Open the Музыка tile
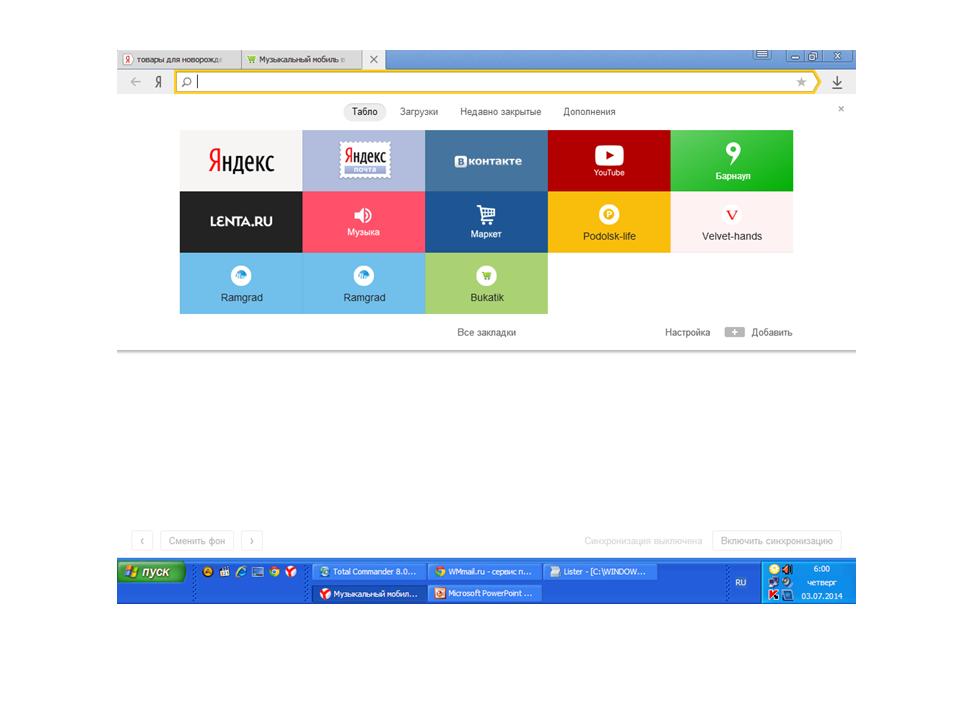Image resolution: width=960 pixels, height=720 pixels. click(364, 222)
